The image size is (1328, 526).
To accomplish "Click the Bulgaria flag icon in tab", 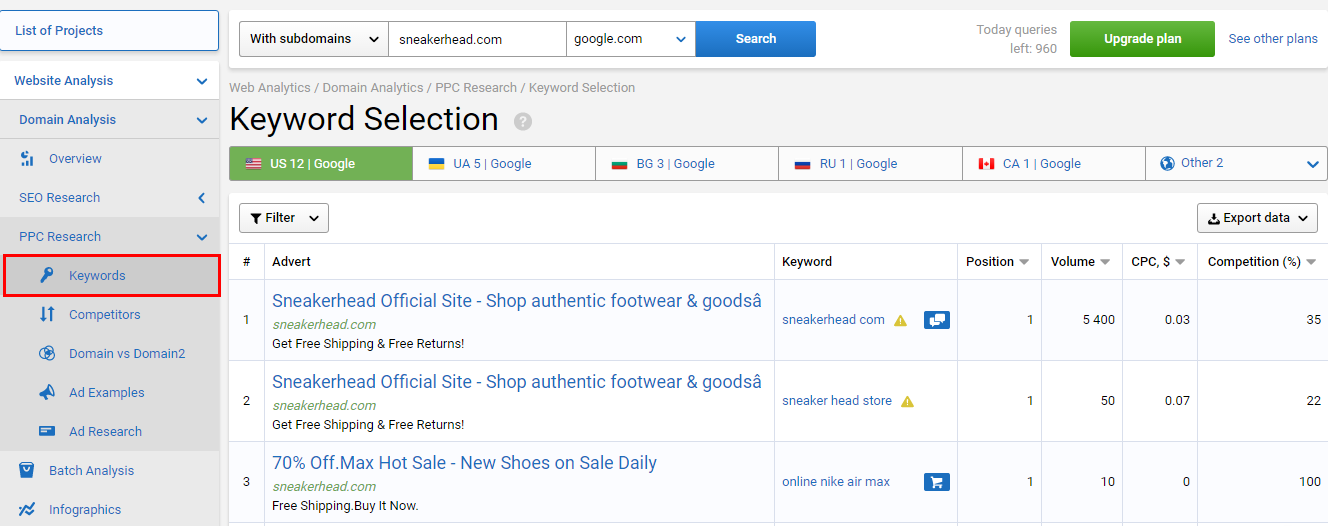I will [619, 163].
